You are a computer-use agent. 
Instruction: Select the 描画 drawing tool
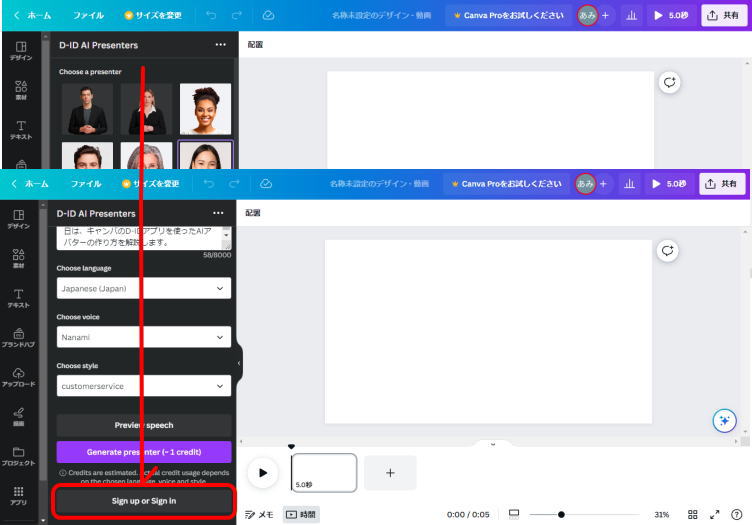[x=18, y=416]
